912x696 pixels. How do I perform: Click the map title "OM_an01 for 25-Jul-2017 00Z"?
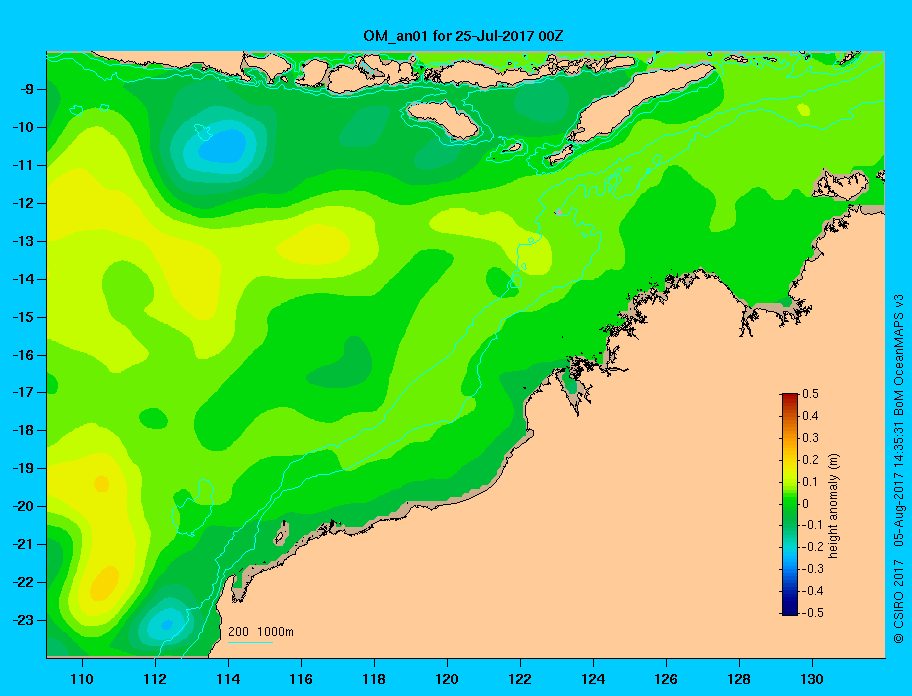tap(463, 36)
